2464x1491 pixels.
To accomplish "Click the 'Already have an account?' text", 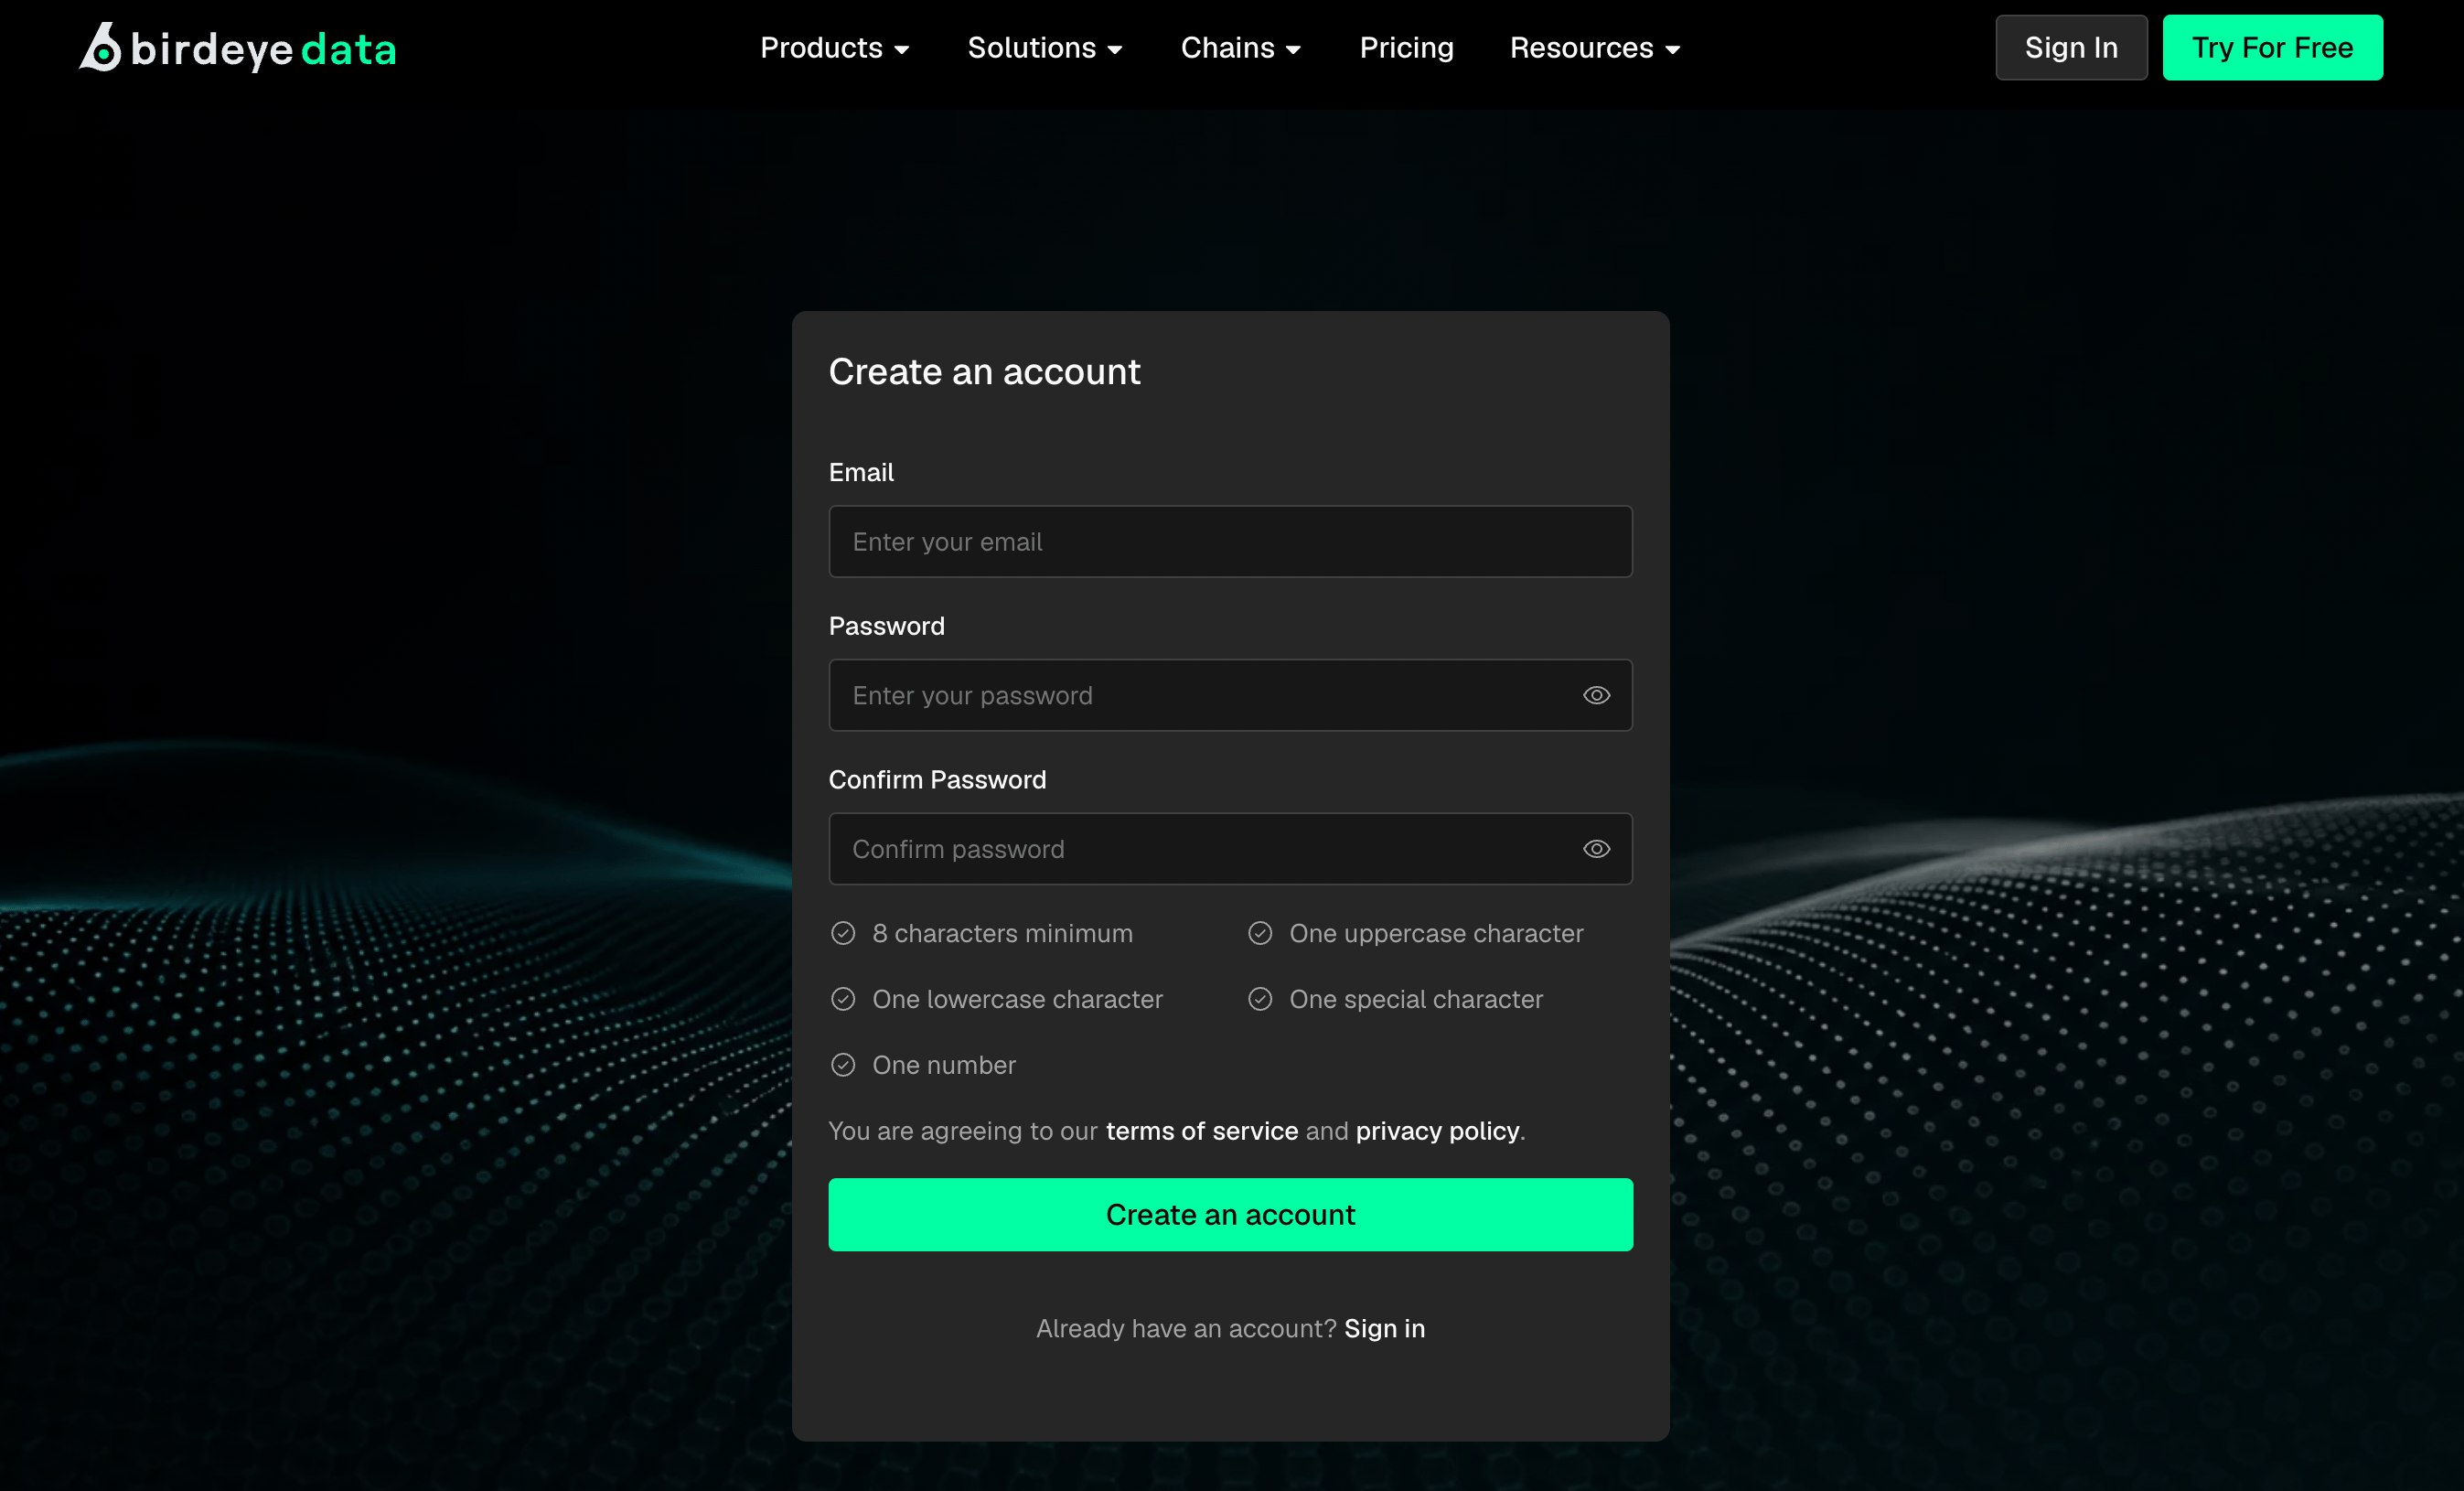I will [x=1186, y=1328].
